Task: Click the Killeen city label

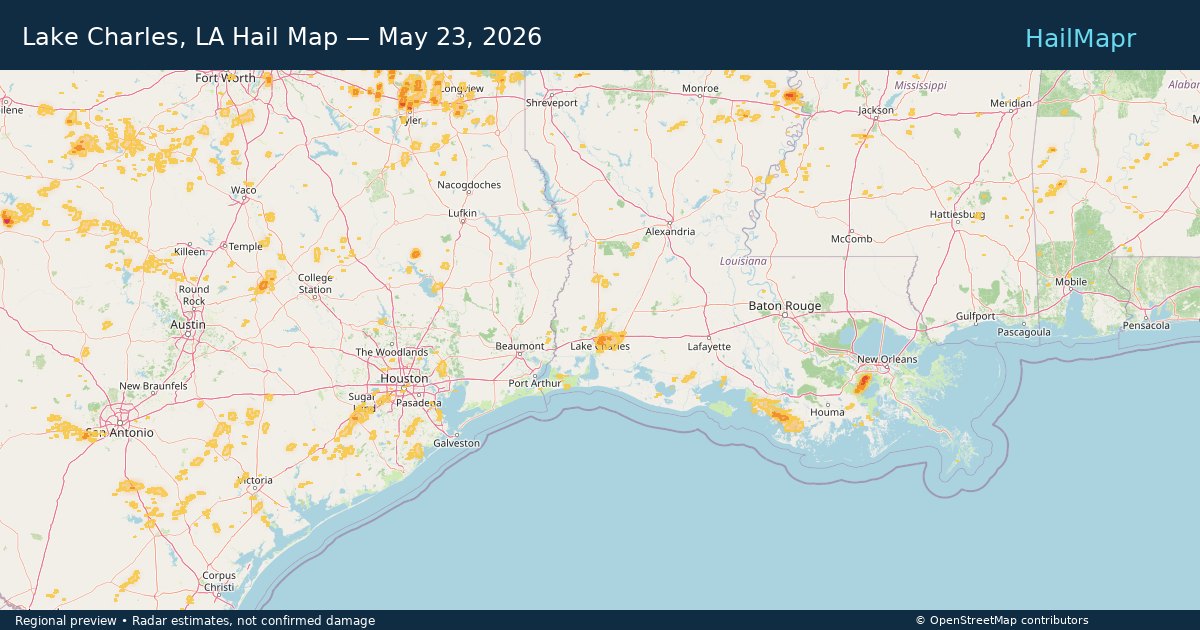Action: (x=189, y=251)
